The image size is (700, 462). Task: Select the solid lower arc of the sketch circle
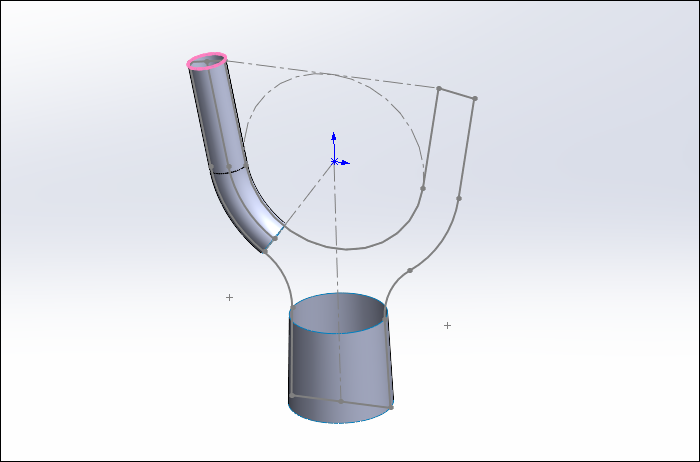pyautogui.click(x=348, y=247)
